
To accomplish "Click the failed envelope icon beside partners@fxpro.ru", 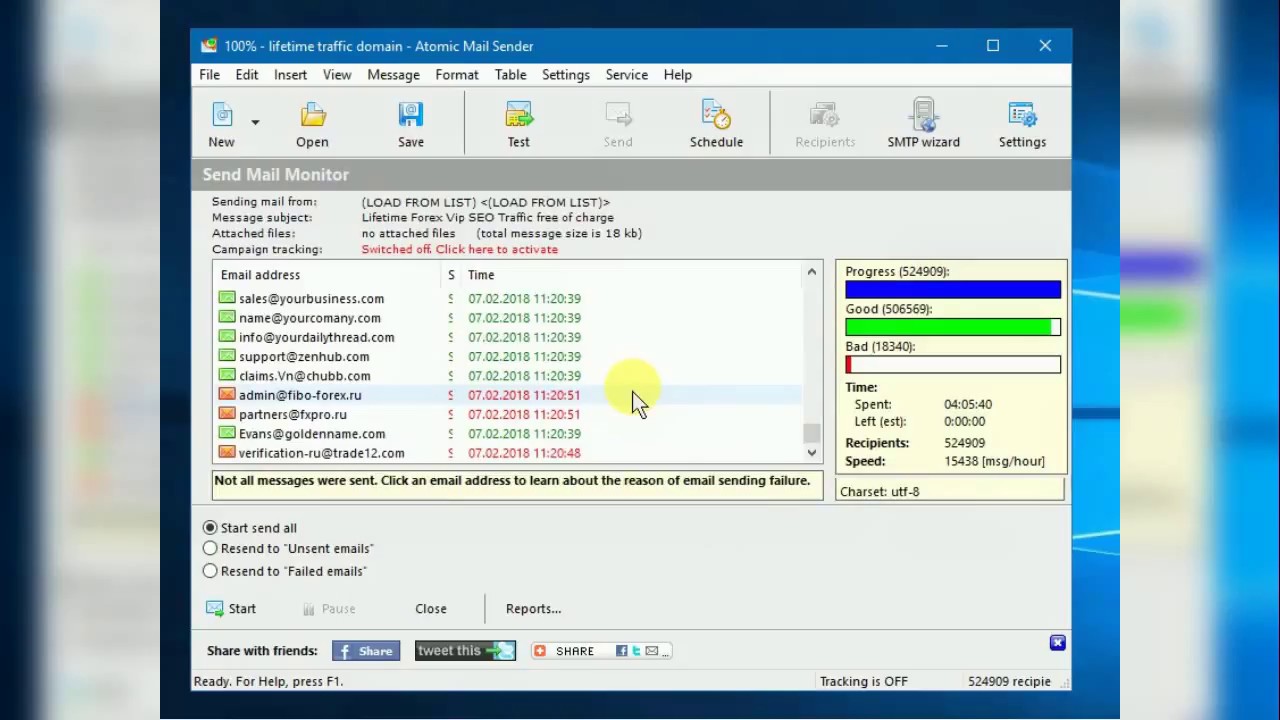I will point(227,414).
